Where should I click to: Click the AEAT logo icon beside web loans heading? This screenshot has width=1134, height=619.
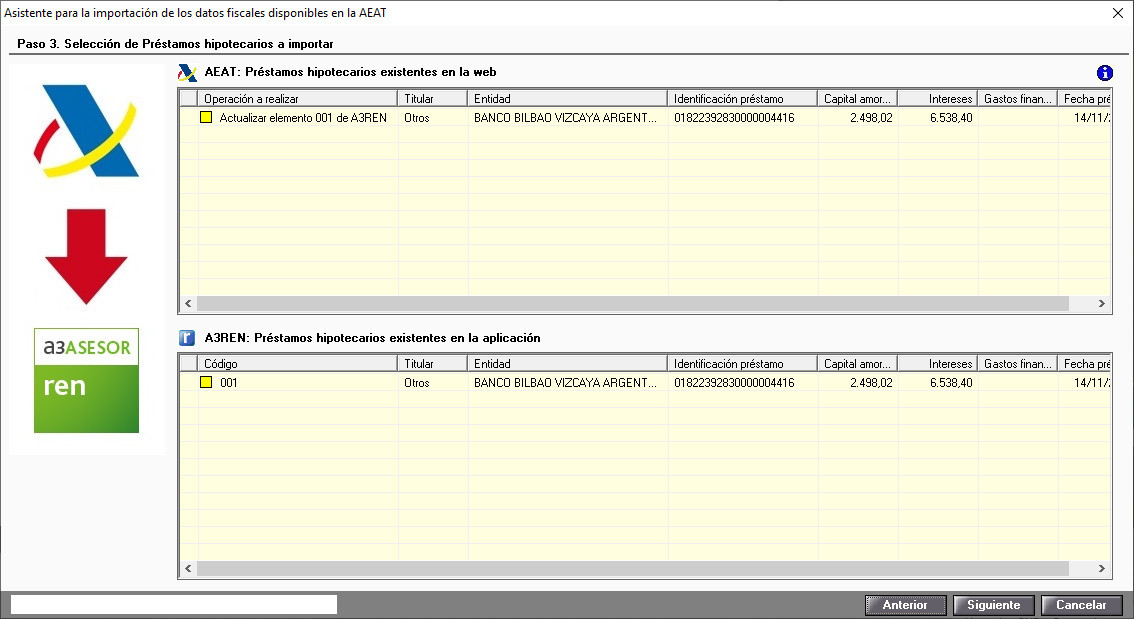click(187, 73)
